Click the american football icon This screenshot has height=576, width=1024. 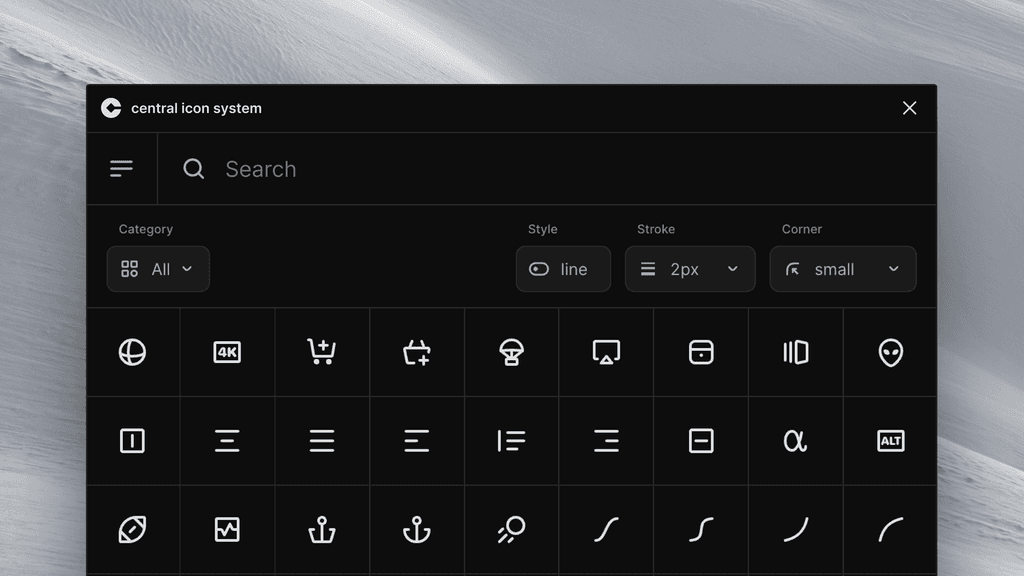(x=132, y=529)
